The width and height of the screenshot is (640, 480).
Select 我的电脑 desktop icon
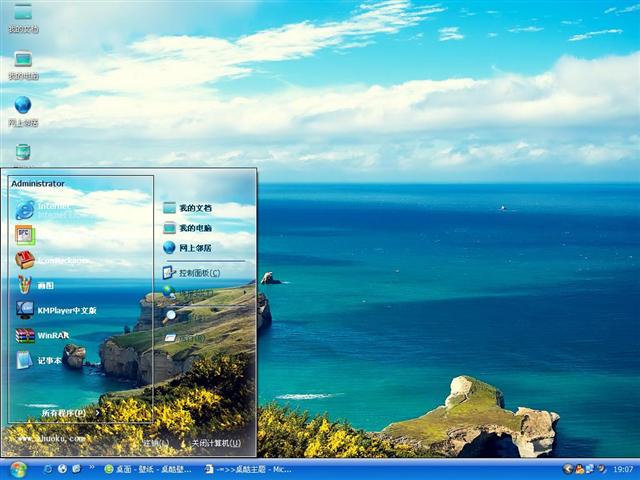(x=23, y=65)
